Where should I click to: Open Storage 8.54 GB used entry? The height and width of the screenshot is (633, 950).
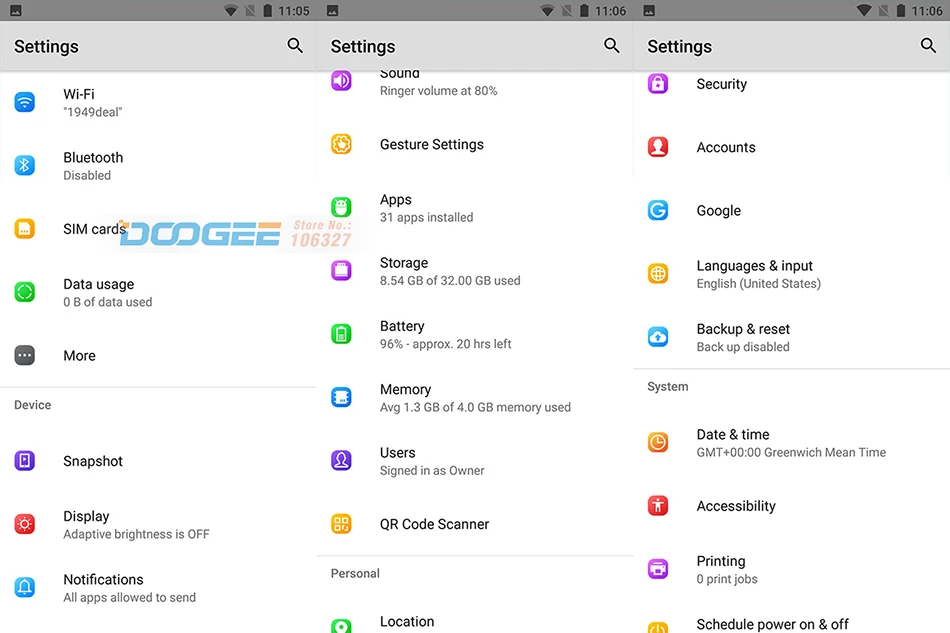(x=475, y=271)
